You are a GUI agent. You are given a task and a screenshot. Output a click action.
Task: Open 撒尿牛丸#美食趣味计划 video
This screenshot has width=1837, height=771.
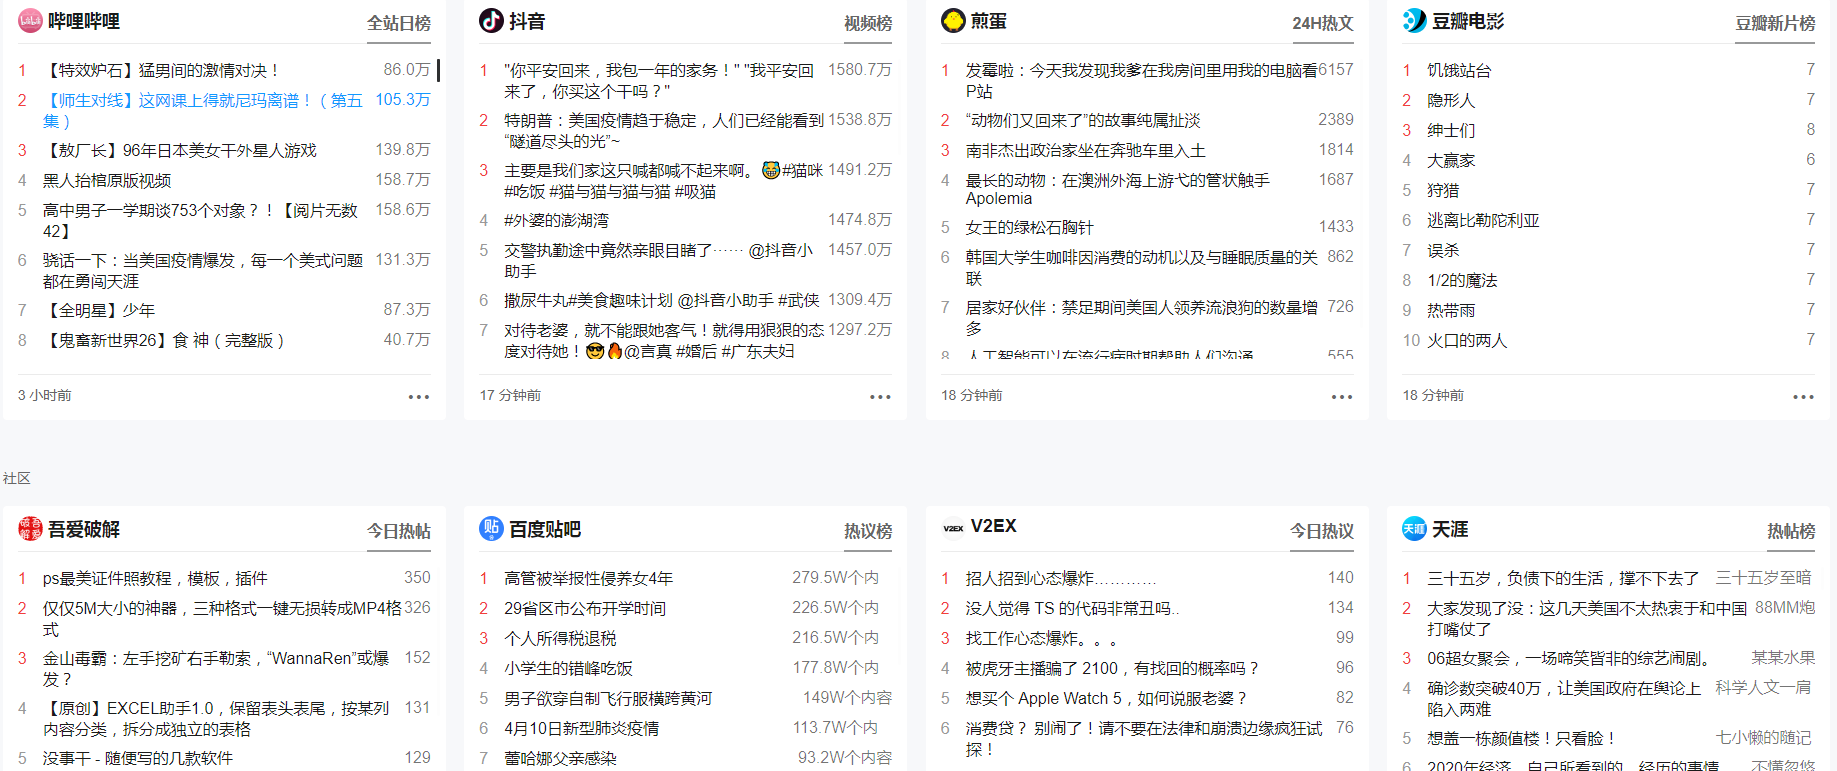[x=662, y=300]
